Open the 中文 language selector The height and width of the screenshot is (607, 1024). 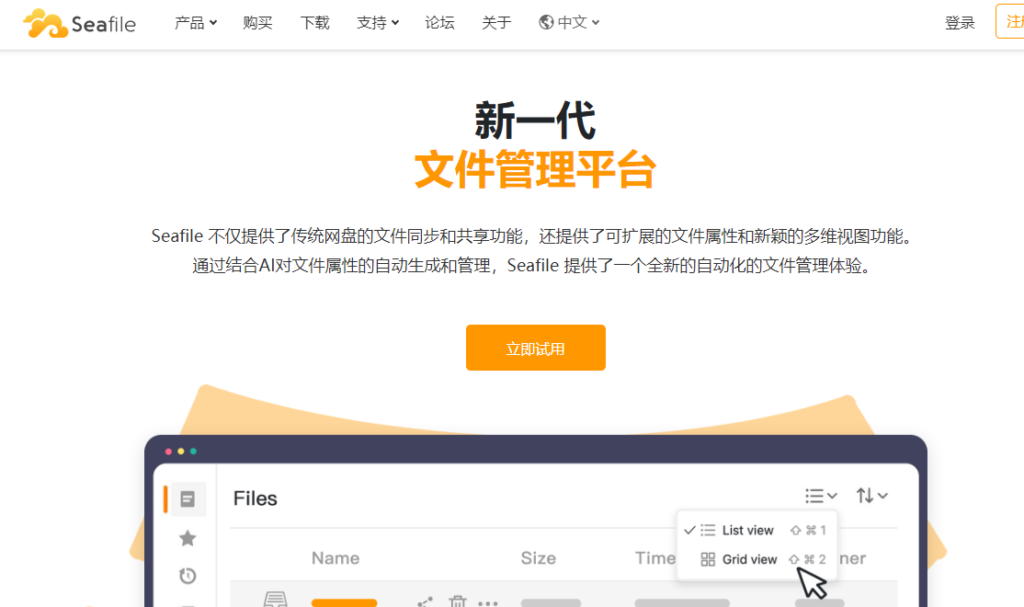pos(569,23)
